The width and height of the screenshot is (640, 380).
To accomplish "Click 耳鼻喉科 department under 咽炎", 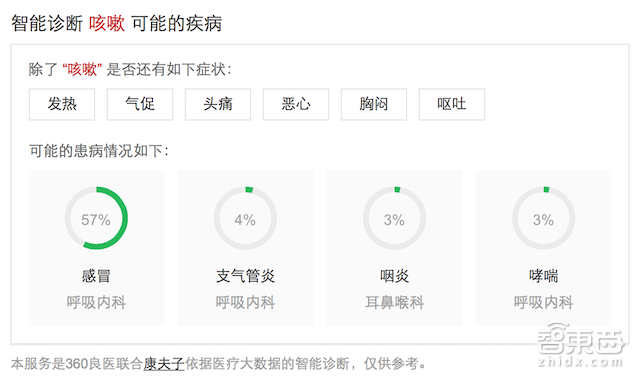I will pyautogui.click(x=394, y=302).
